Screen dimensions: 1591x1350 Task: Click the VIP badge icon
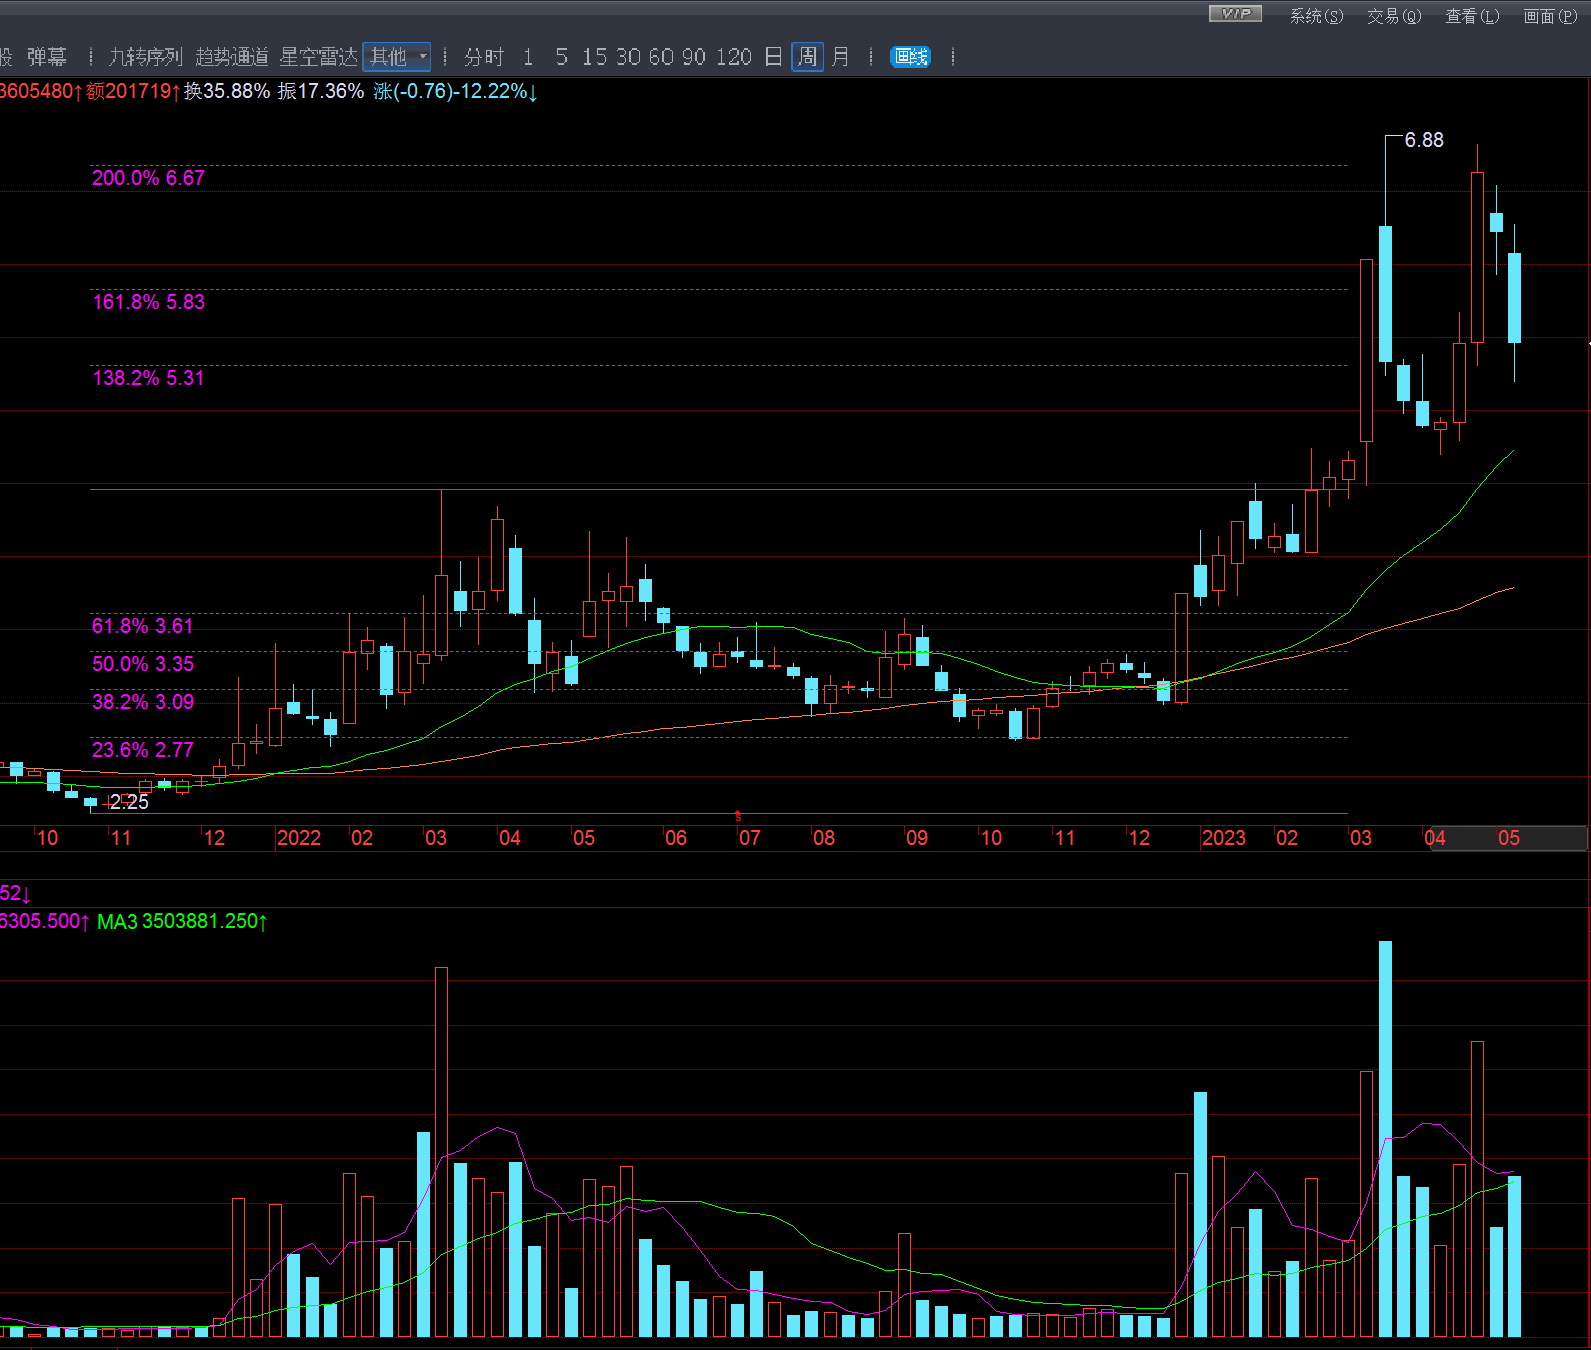tap(1235, 13)
